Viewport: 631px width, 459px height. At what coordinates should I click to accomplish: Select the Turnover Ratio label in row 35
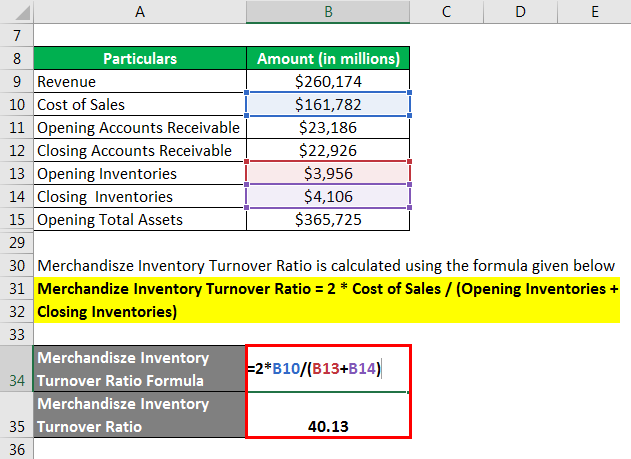click(140, 415)
